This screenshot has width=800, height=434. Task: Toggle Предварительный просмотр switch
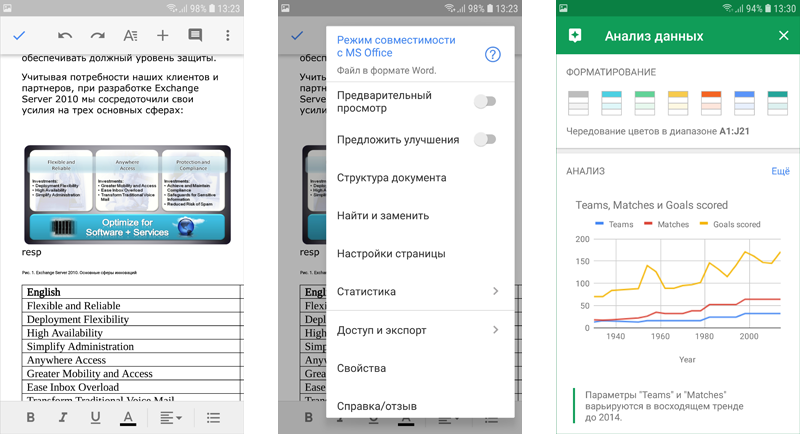pyautogui.click(x=485, y=101)
